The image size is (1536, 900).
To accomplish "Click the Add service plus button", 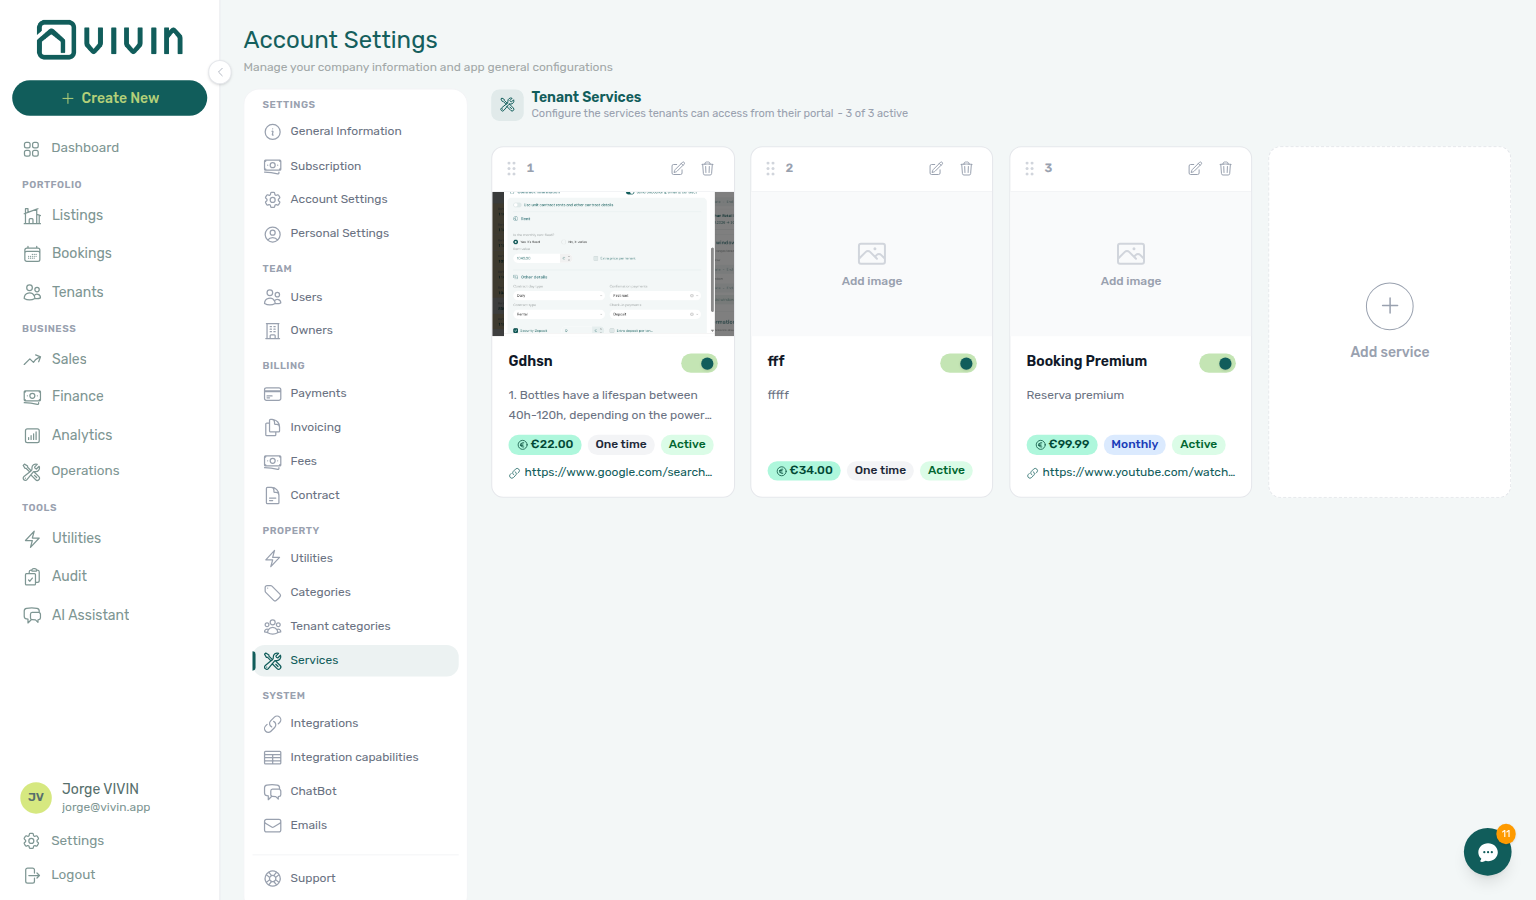I will pos(1390,306).
